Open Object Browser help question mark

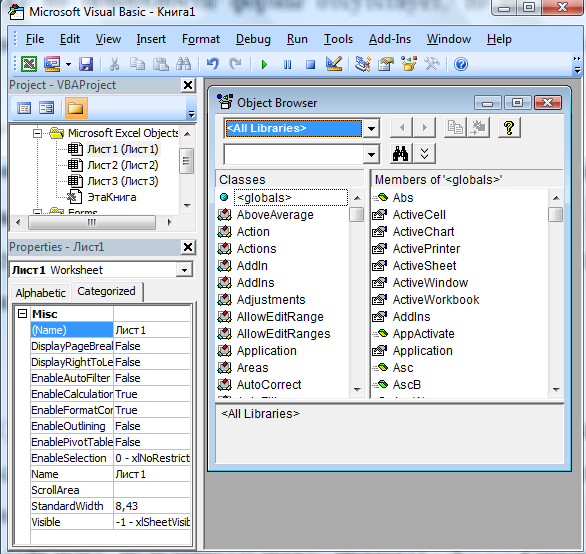tap(509, 127)
